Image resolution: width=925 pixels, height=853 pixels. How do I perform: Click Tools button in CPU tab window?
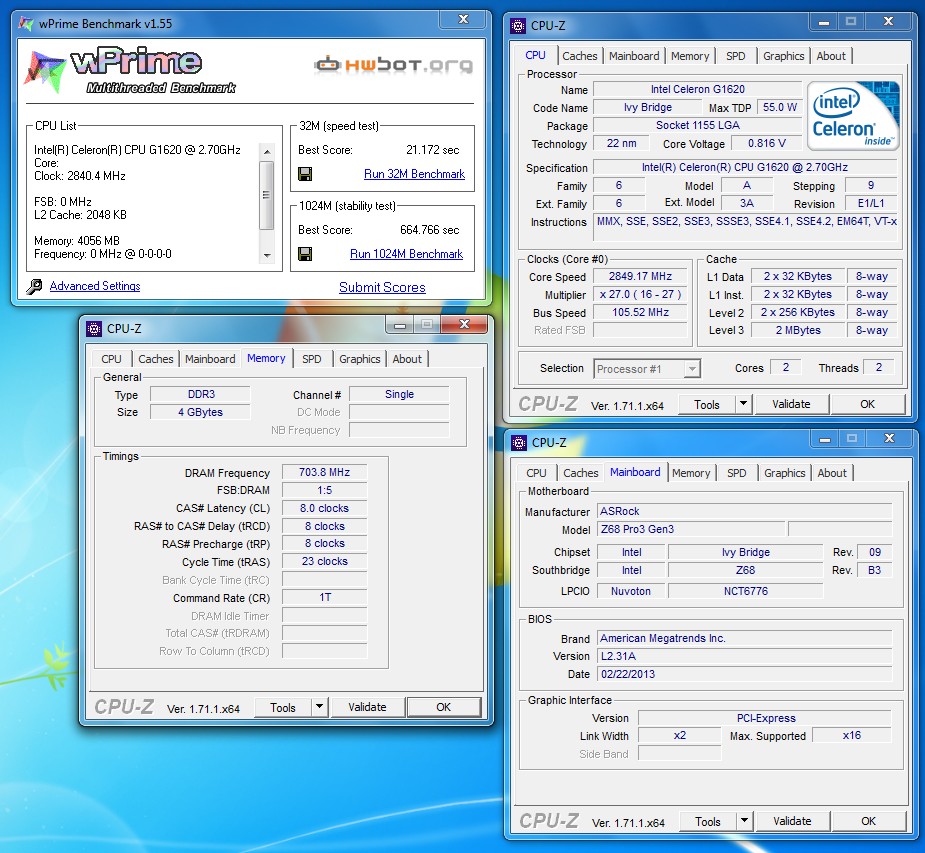click(x=707, y=404)
